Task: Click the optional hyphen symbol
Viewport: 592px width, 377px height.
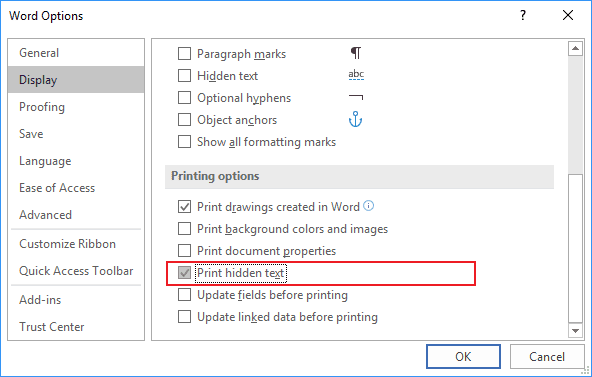Action: (x=356, y=97)
